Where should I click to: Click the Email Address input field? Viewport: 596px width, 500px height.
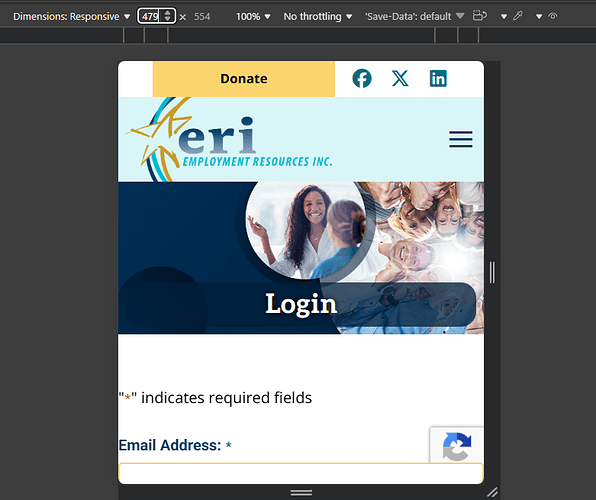pyautogui.click(x=301, y=473)
